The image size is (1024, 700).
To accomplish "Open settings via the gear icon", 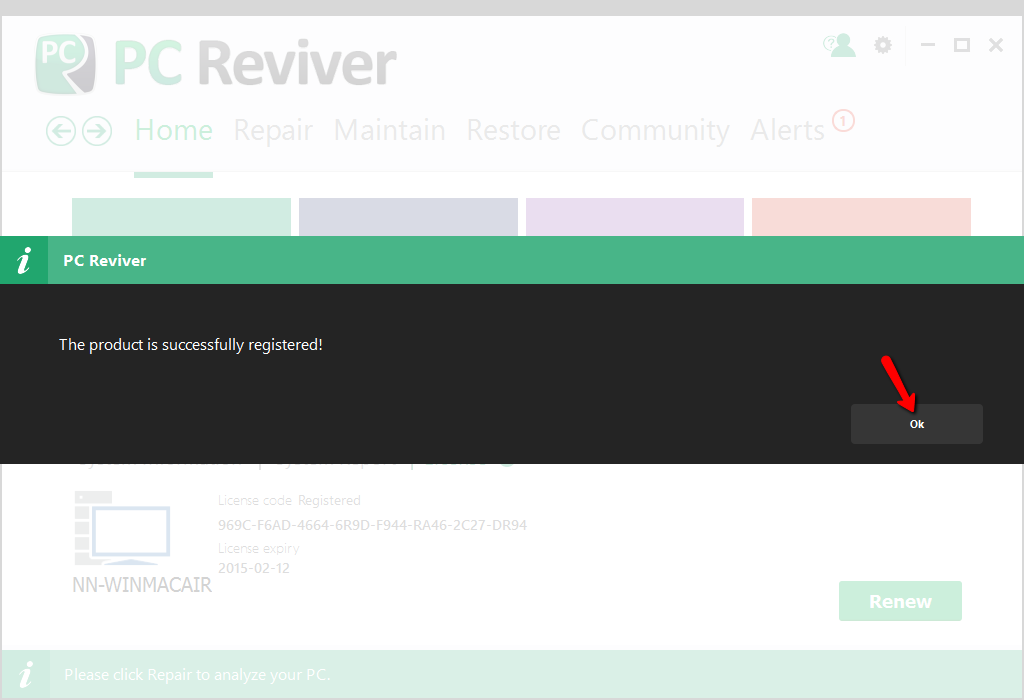I will (x=882, y=45).
